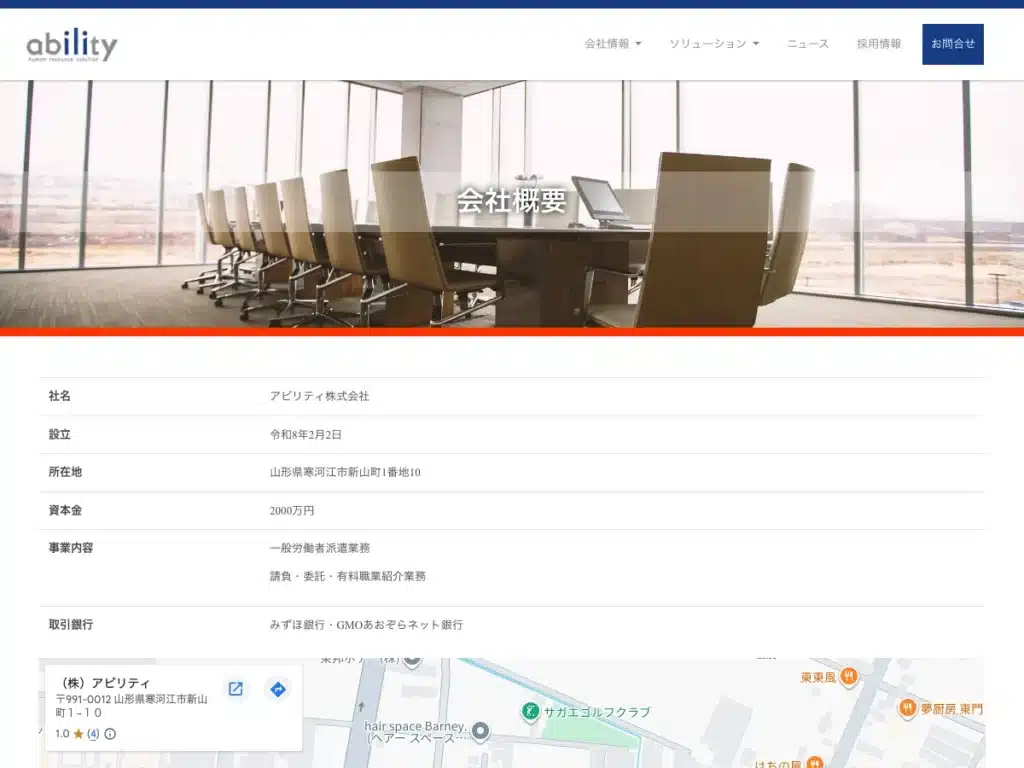Click the 1.0 star rating in map card
This screenshot has width=1024, height=768.
70,733
